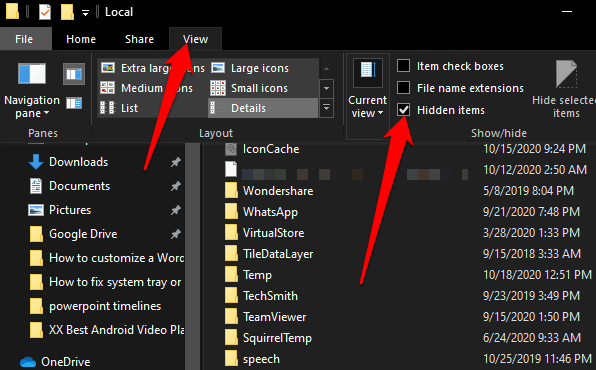Click the IconCache file icon
The height and width of the screenshot is (370, 596).
(x=231, y=149)
